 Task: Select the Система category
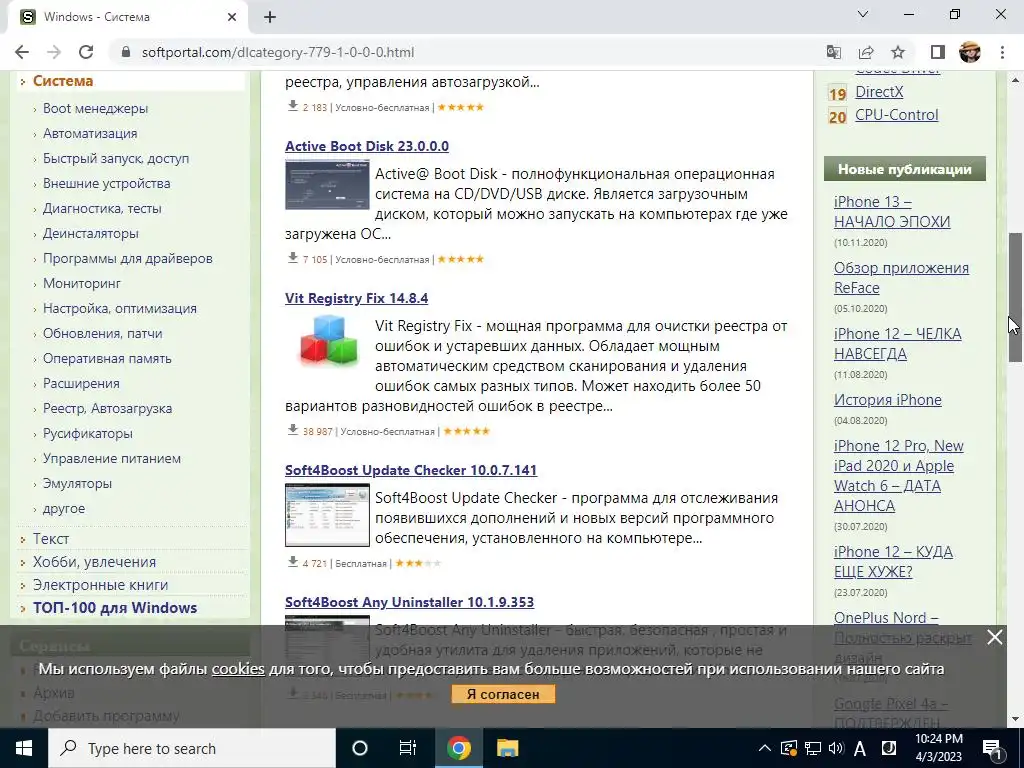click(x=63, y=81)
